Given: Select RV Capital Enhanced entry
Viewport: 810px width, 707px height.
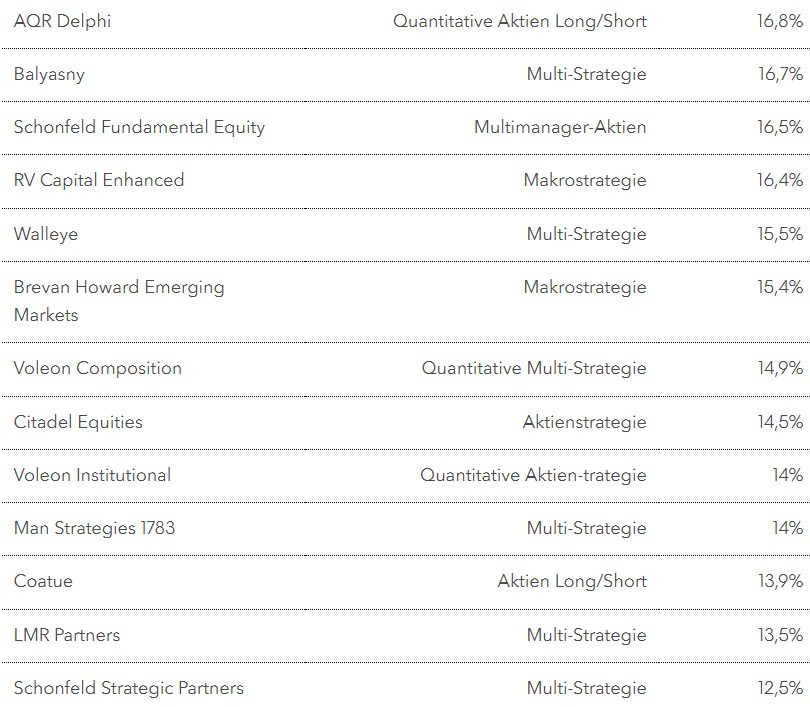Looking at the screenshot, I should pos(99,180).
